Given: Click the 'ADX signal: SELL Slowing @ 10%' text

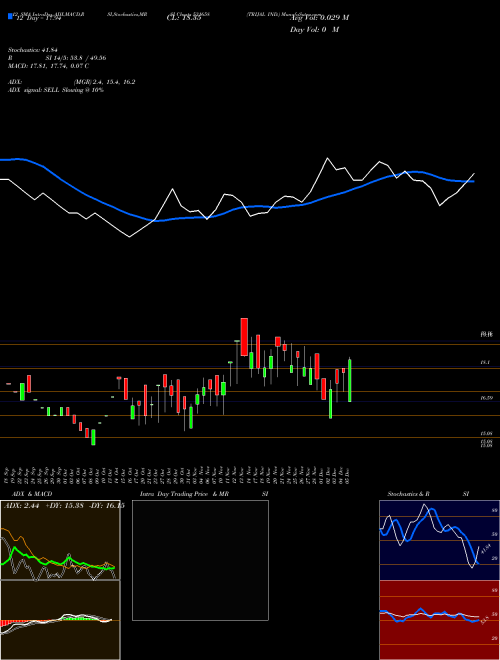Looking at the screenshot, I should [56, 90].
